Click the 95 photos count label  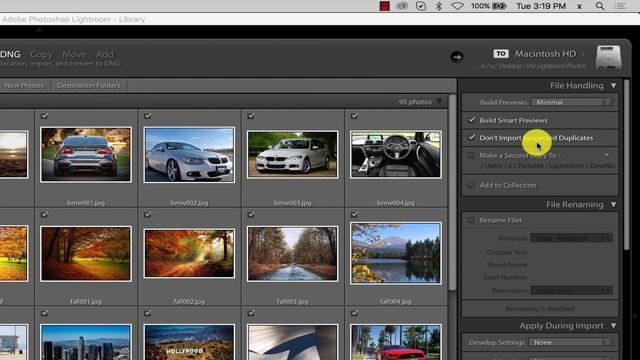415,102
